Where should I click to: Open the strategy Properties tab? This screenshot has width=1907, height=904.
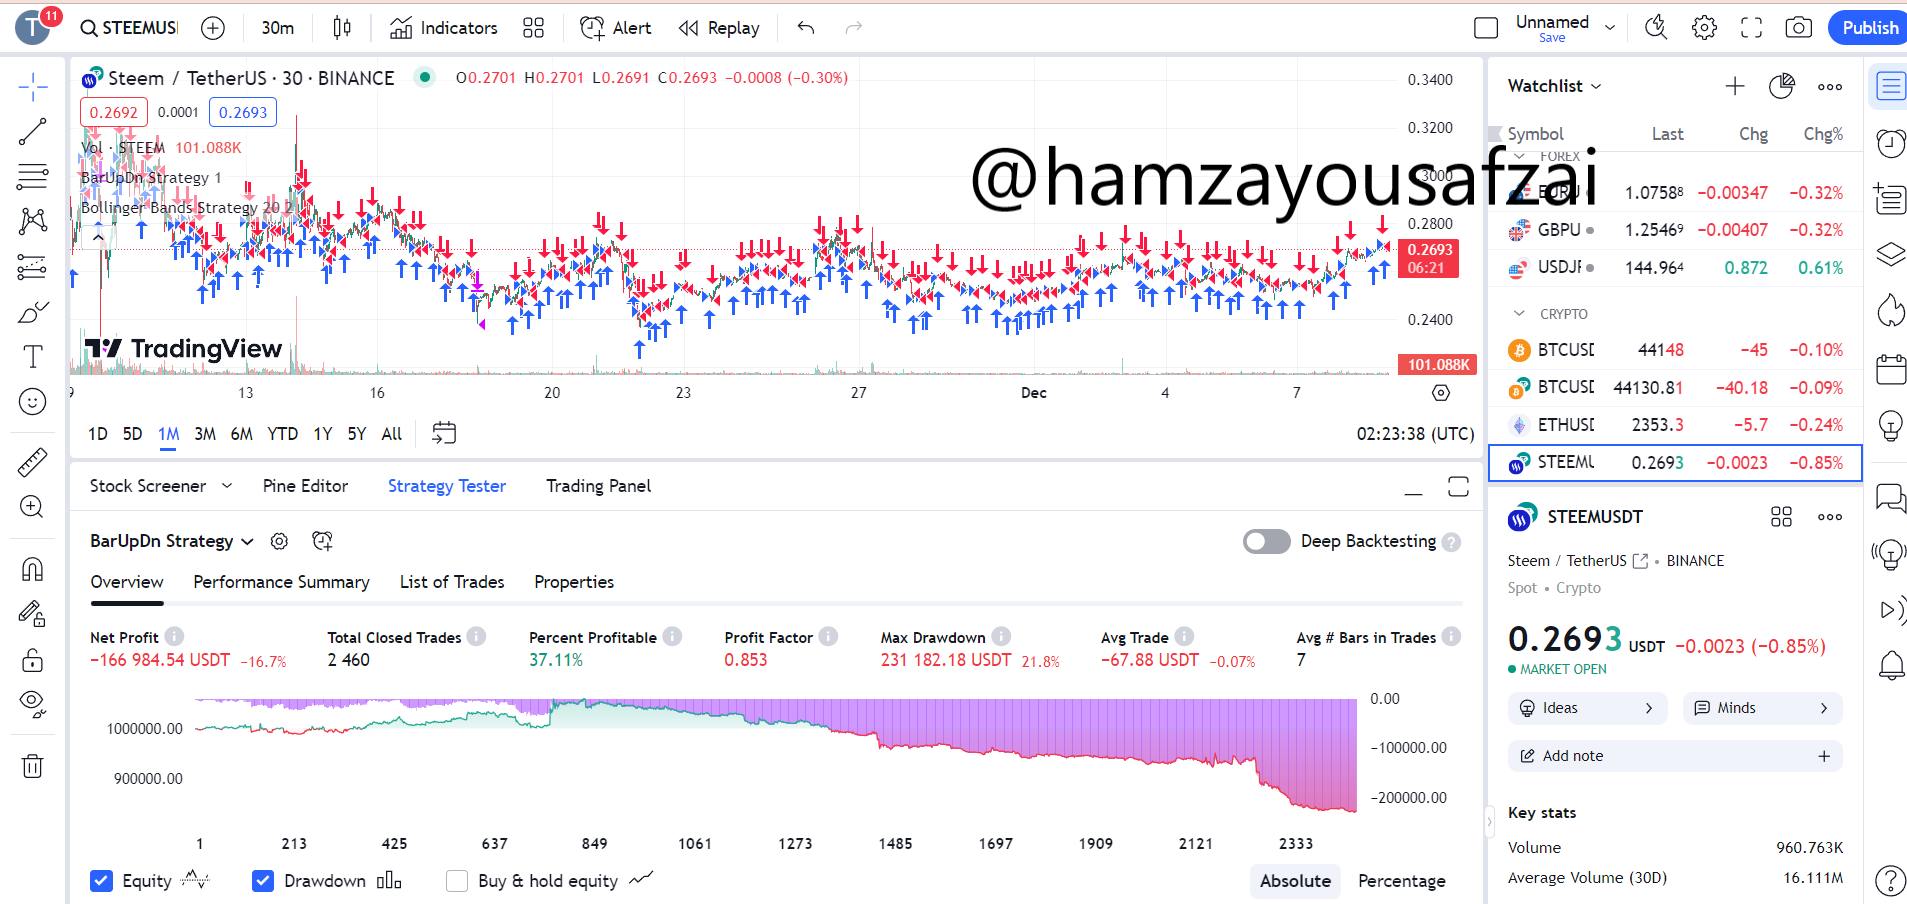coord(574,582)
